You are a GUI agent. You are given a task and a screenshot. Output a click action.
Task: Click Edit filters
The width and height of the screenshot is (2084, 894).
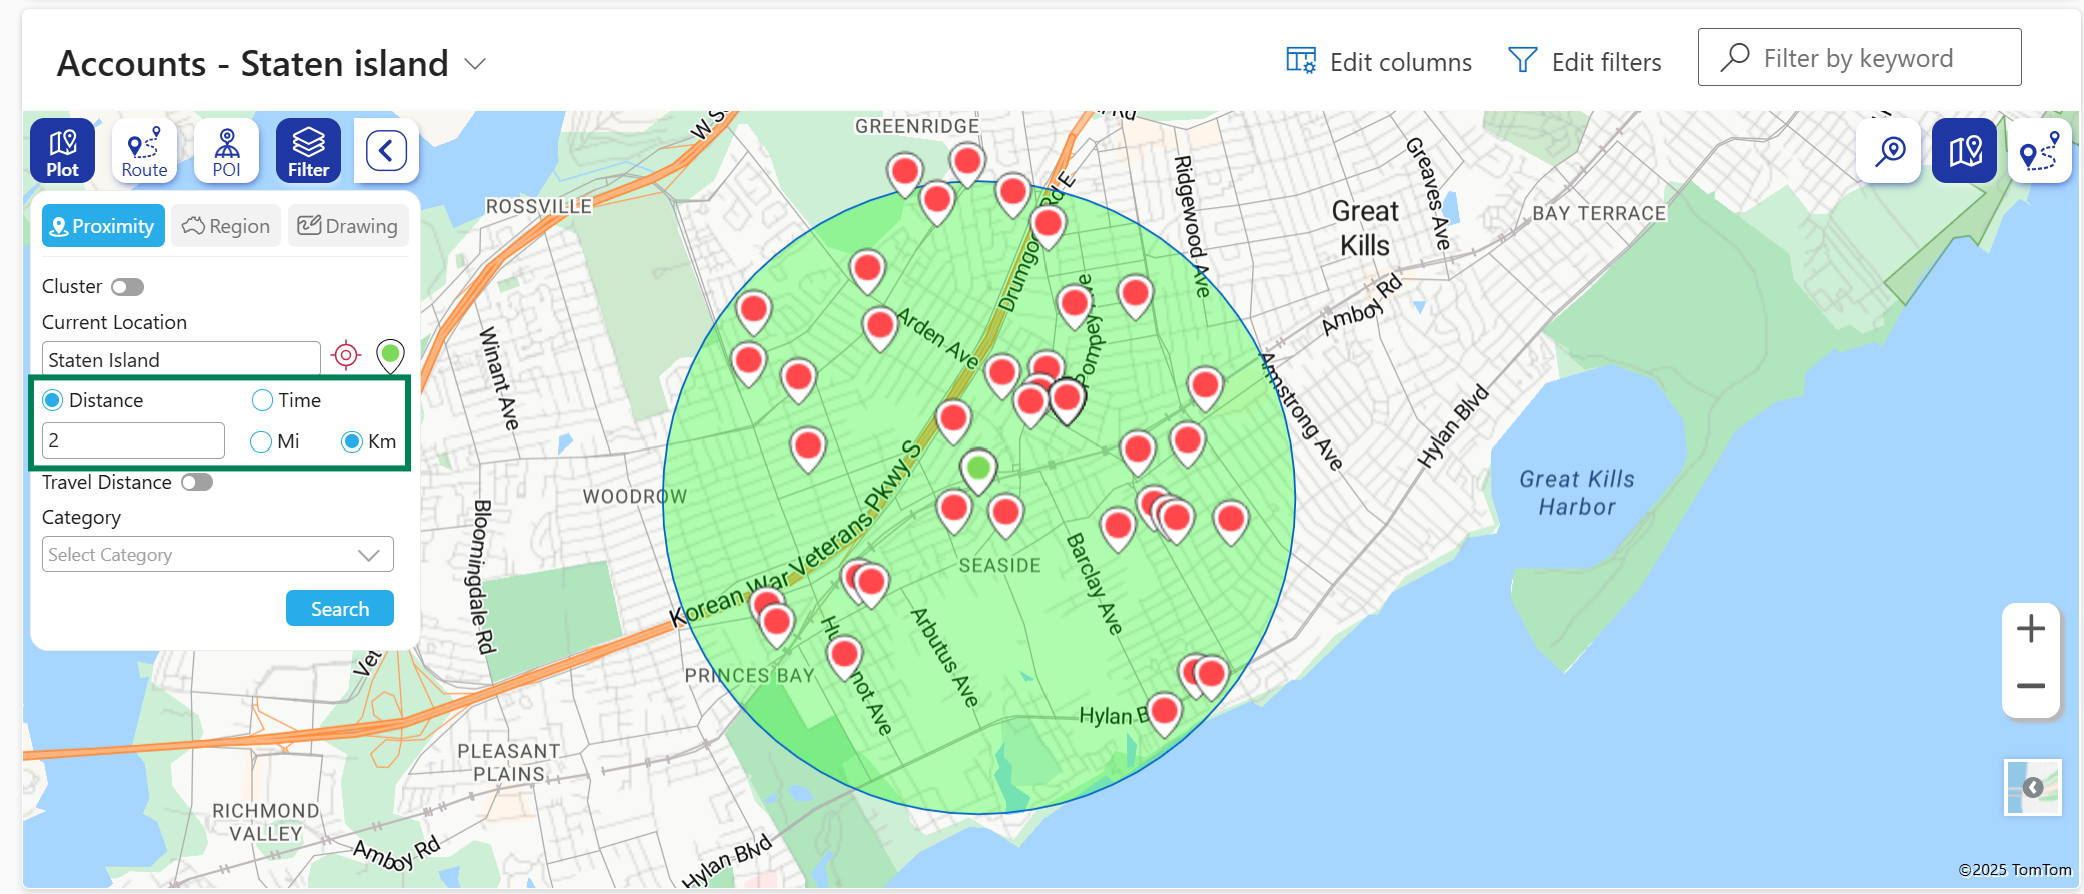pyautogui.click(x=1585, y=62)
